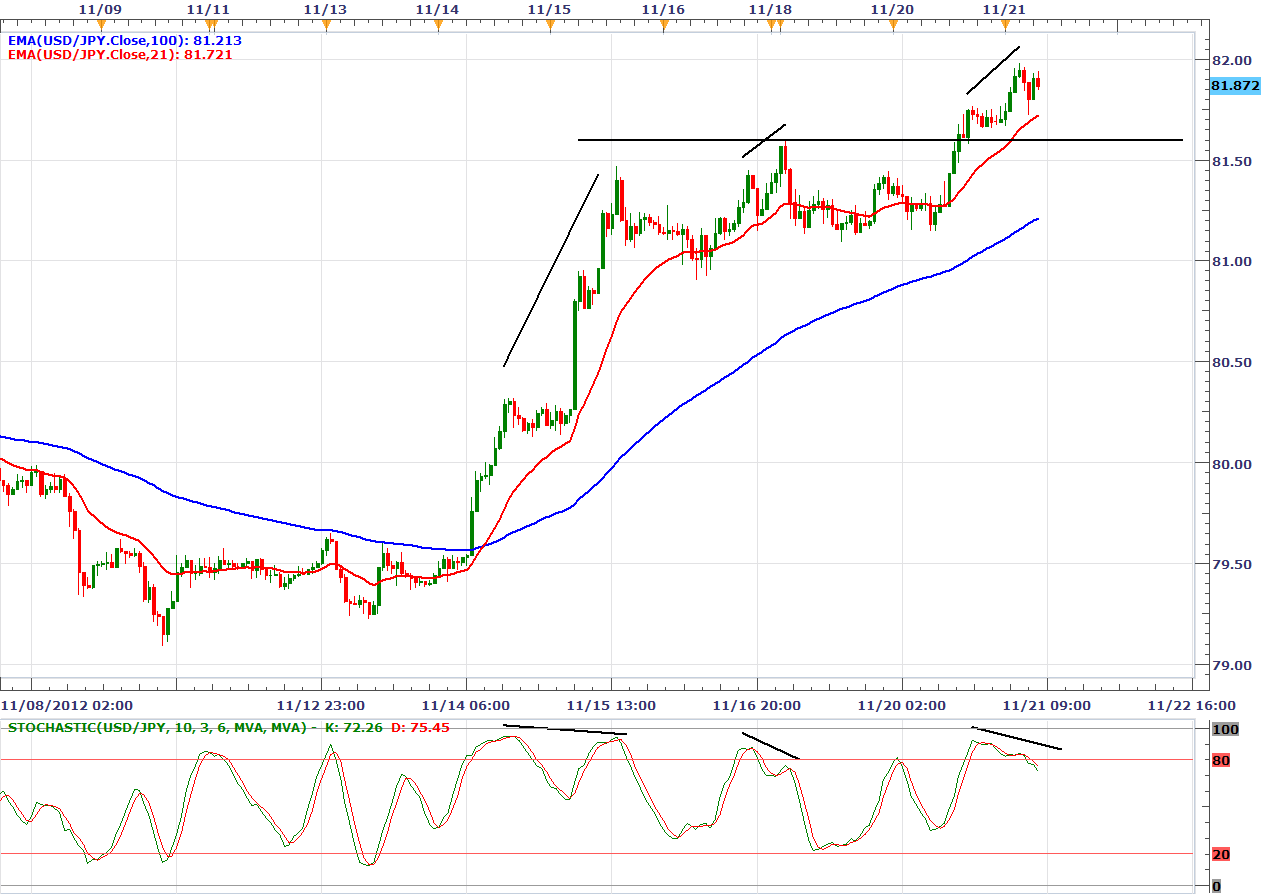Click the orange marker under 11/13
1274x894 pixels.
click(325, 25)
